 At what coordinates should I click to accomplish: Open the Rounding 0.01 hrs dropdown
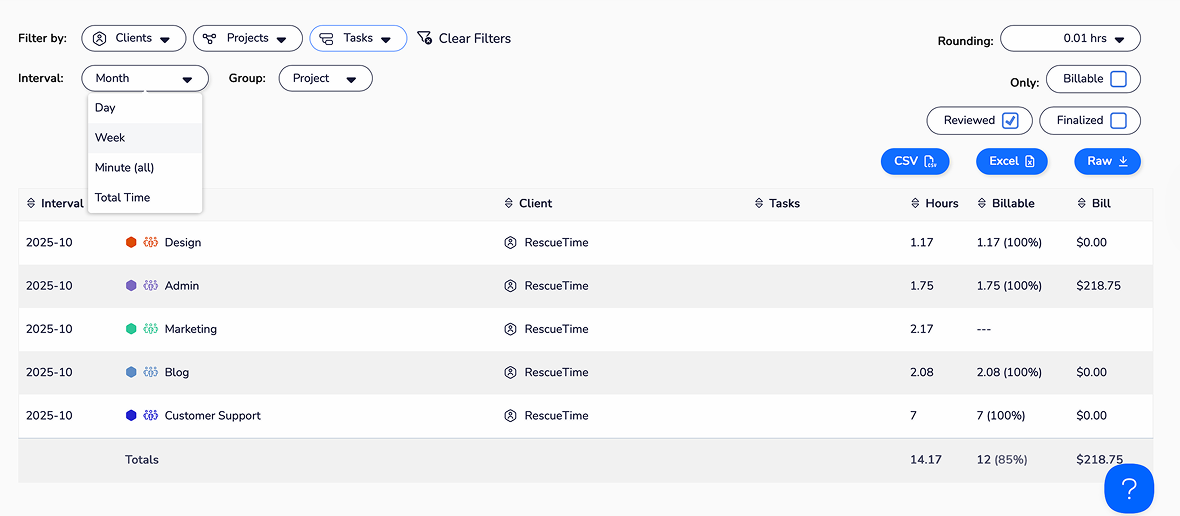1070,39
